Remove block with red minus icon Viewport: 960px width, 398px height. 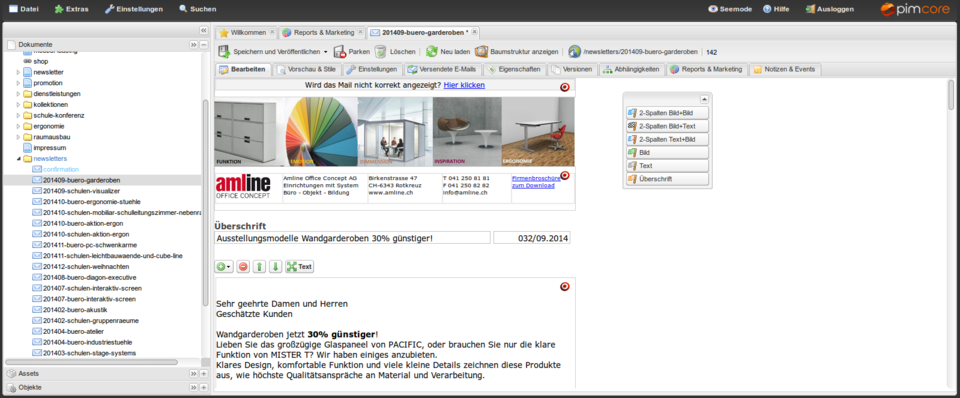(243, 267)
